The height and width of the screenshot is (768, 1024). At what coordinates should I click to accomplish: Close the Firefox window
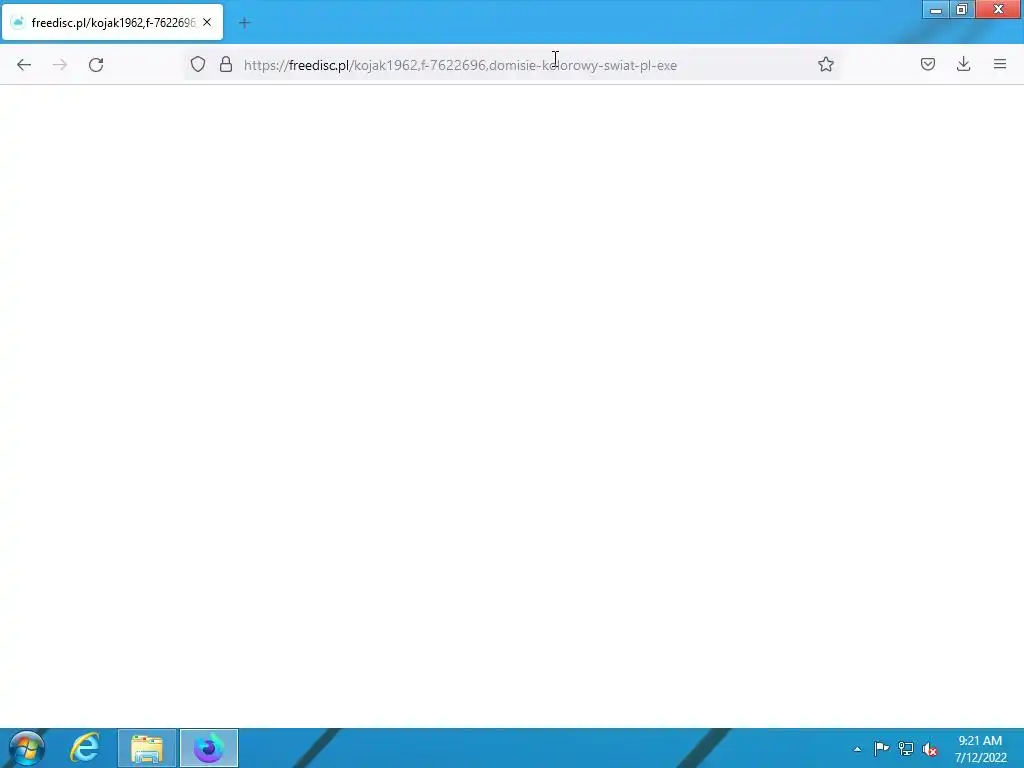pyautogui.click(x=999, y=10)
